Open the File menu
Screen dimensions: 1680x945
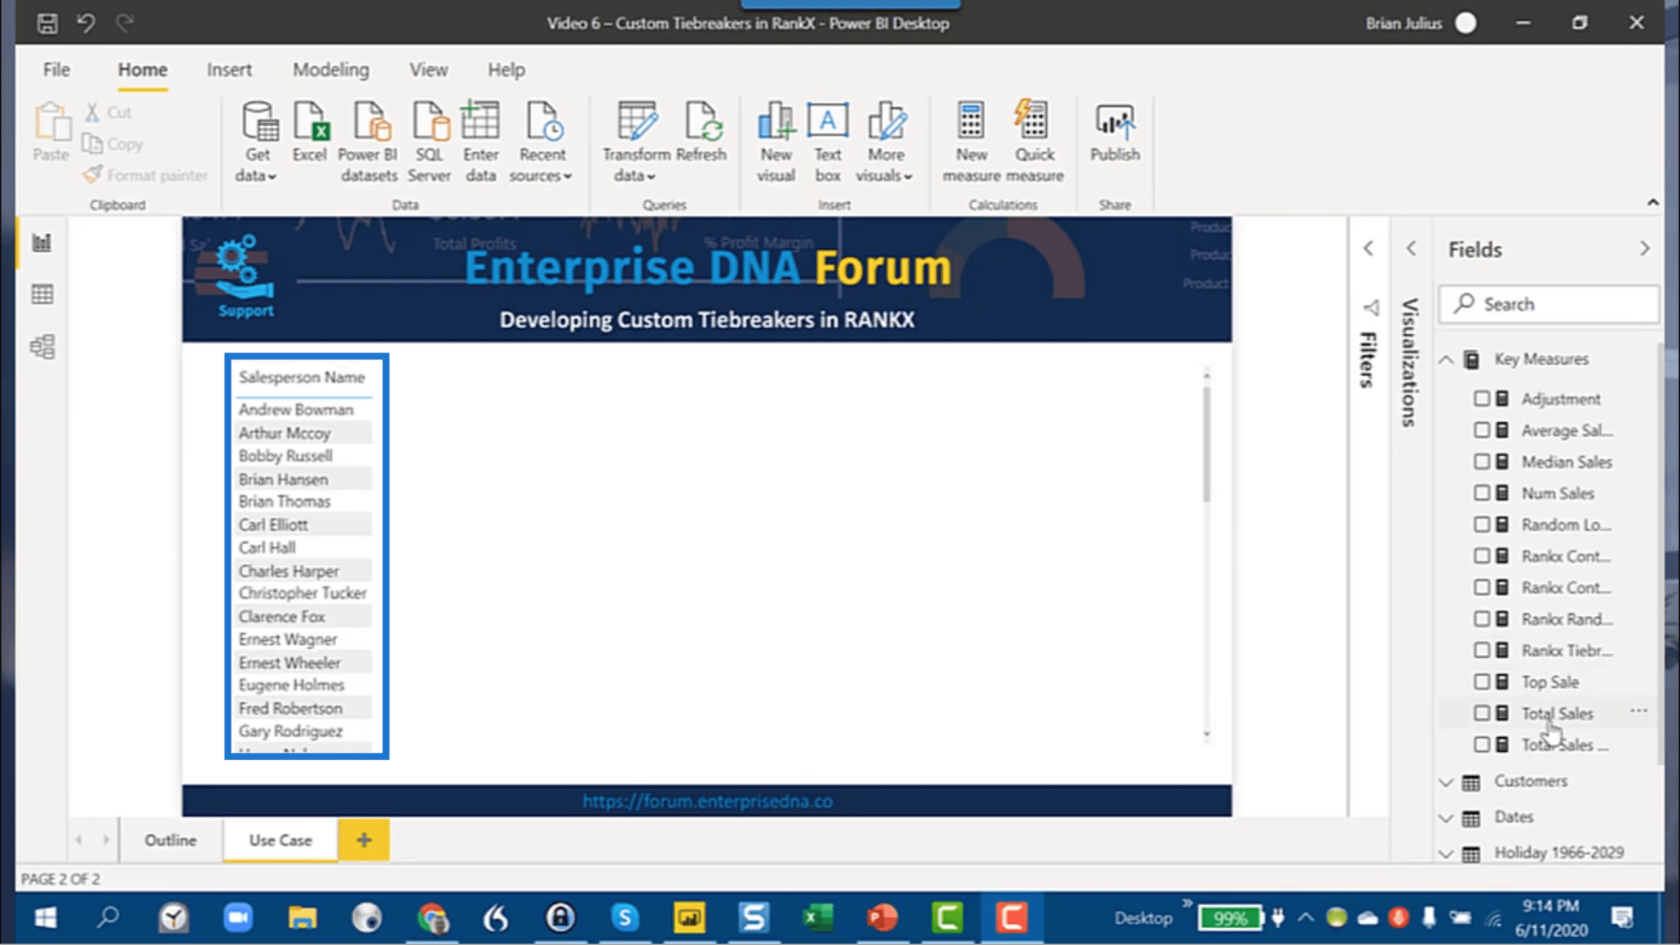[56, 70]
